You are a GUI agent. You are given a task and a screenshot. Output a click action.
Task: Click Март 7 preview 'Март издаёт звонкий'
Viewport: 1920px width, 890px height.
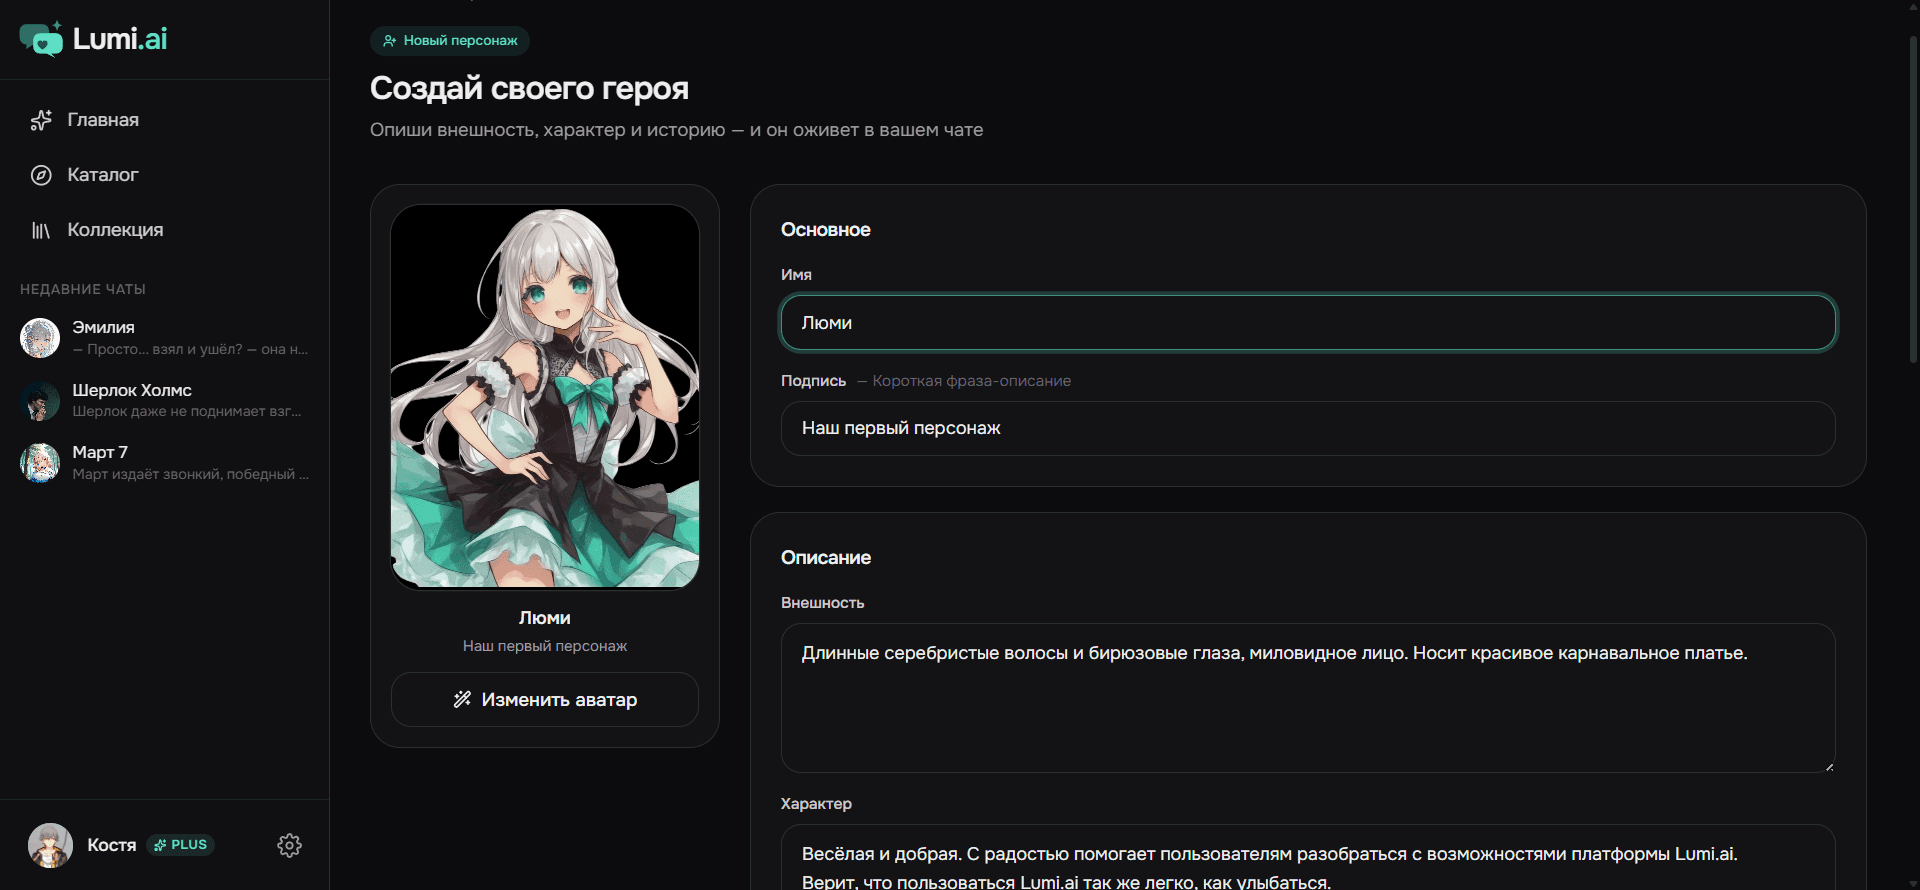(x=147, y=474)
